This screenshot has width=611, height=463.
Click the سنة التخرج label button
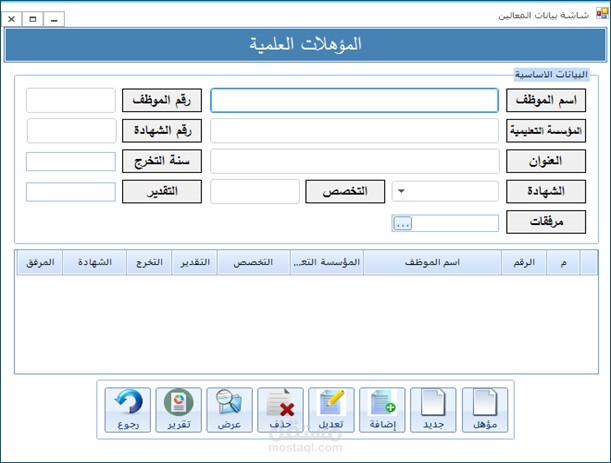pos(162,161)
